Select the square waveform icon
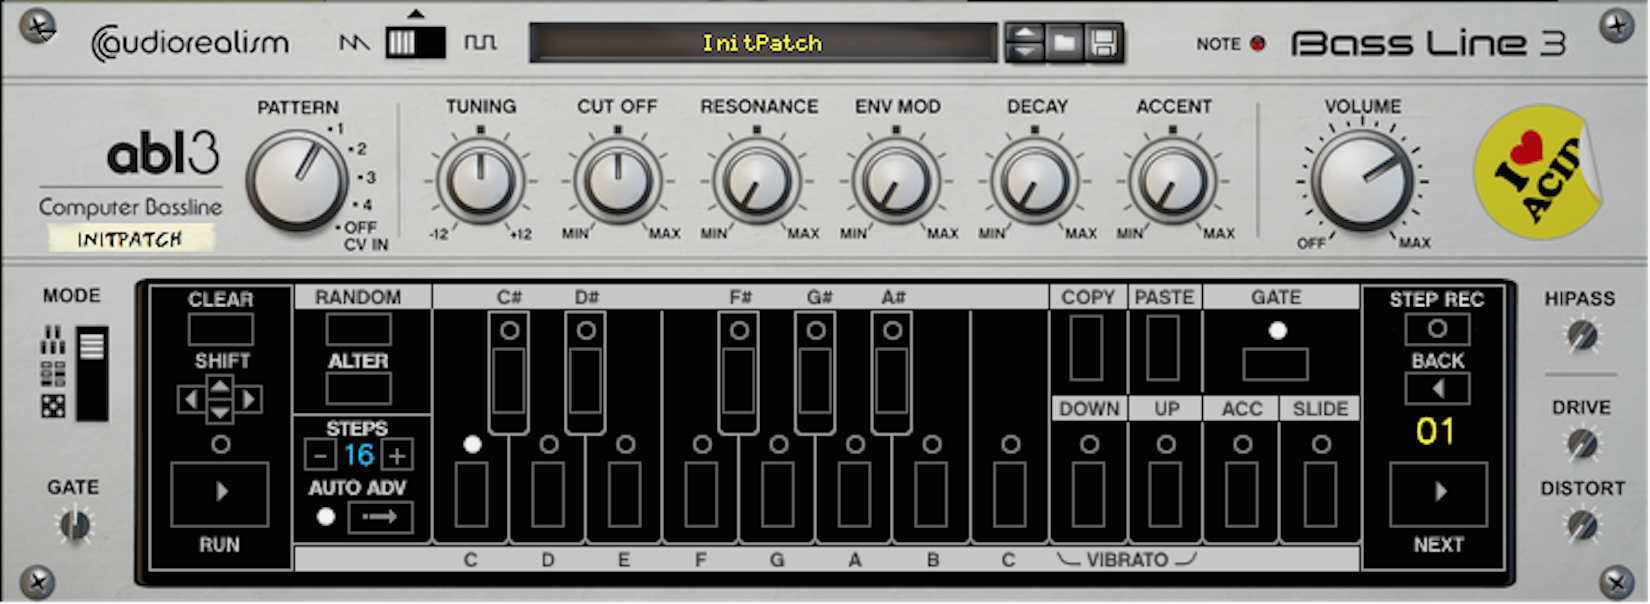Viewport: 1650px width, 604px height. tap(480, 43)
